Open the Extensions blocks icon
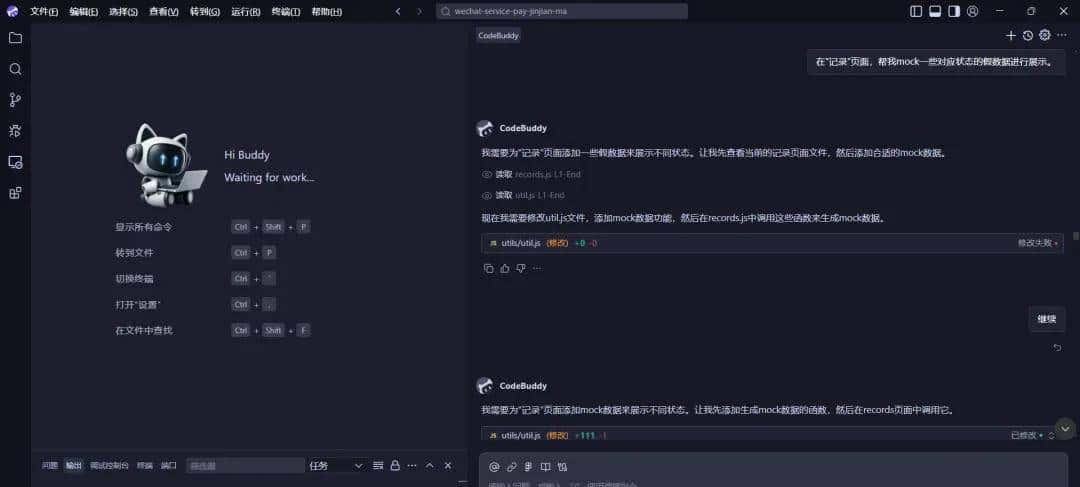Image resolution: width=1080 pixels, height=487 pixels. point(15,193)
